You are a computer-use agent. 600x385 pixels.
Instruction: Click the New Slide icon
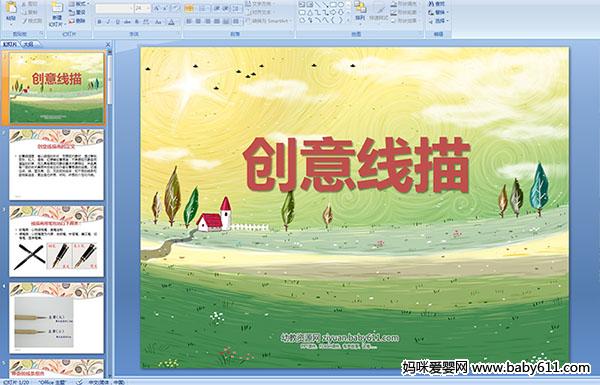click(57, 8)
